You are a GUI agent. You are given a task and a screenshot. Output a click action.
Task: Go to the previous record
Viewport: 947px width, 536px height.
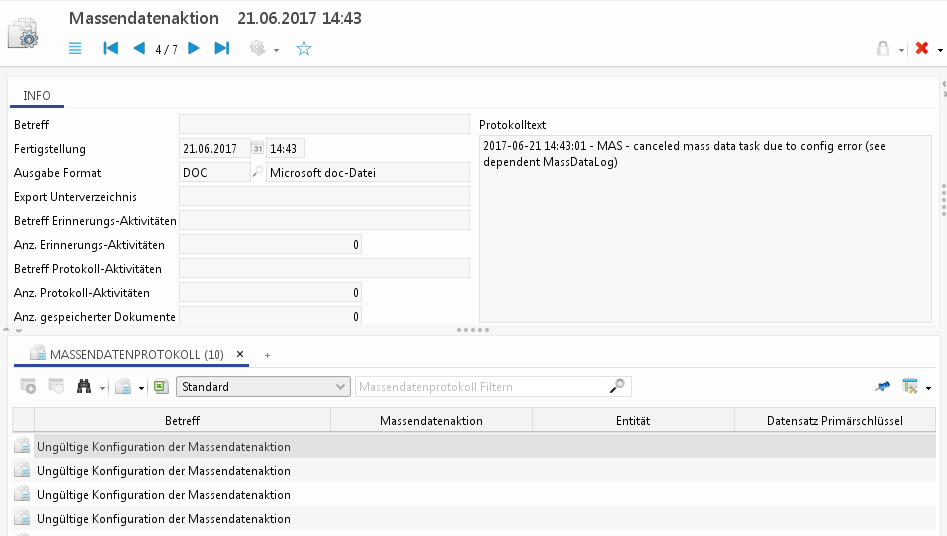[139, 48]
